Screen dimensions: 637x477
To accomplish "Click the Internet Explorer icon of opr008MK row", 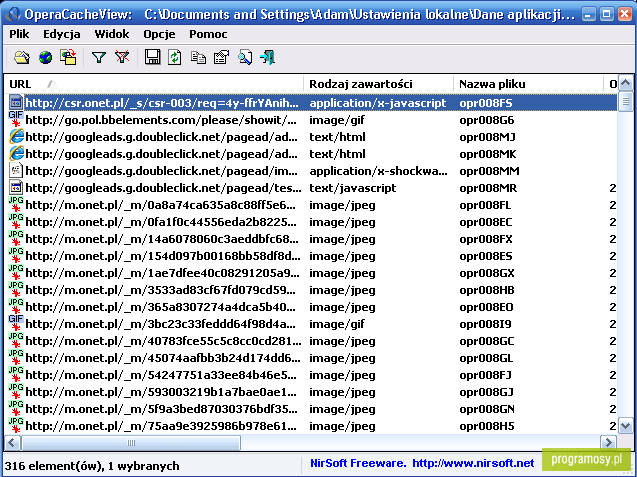I will (x=16, y=154).
